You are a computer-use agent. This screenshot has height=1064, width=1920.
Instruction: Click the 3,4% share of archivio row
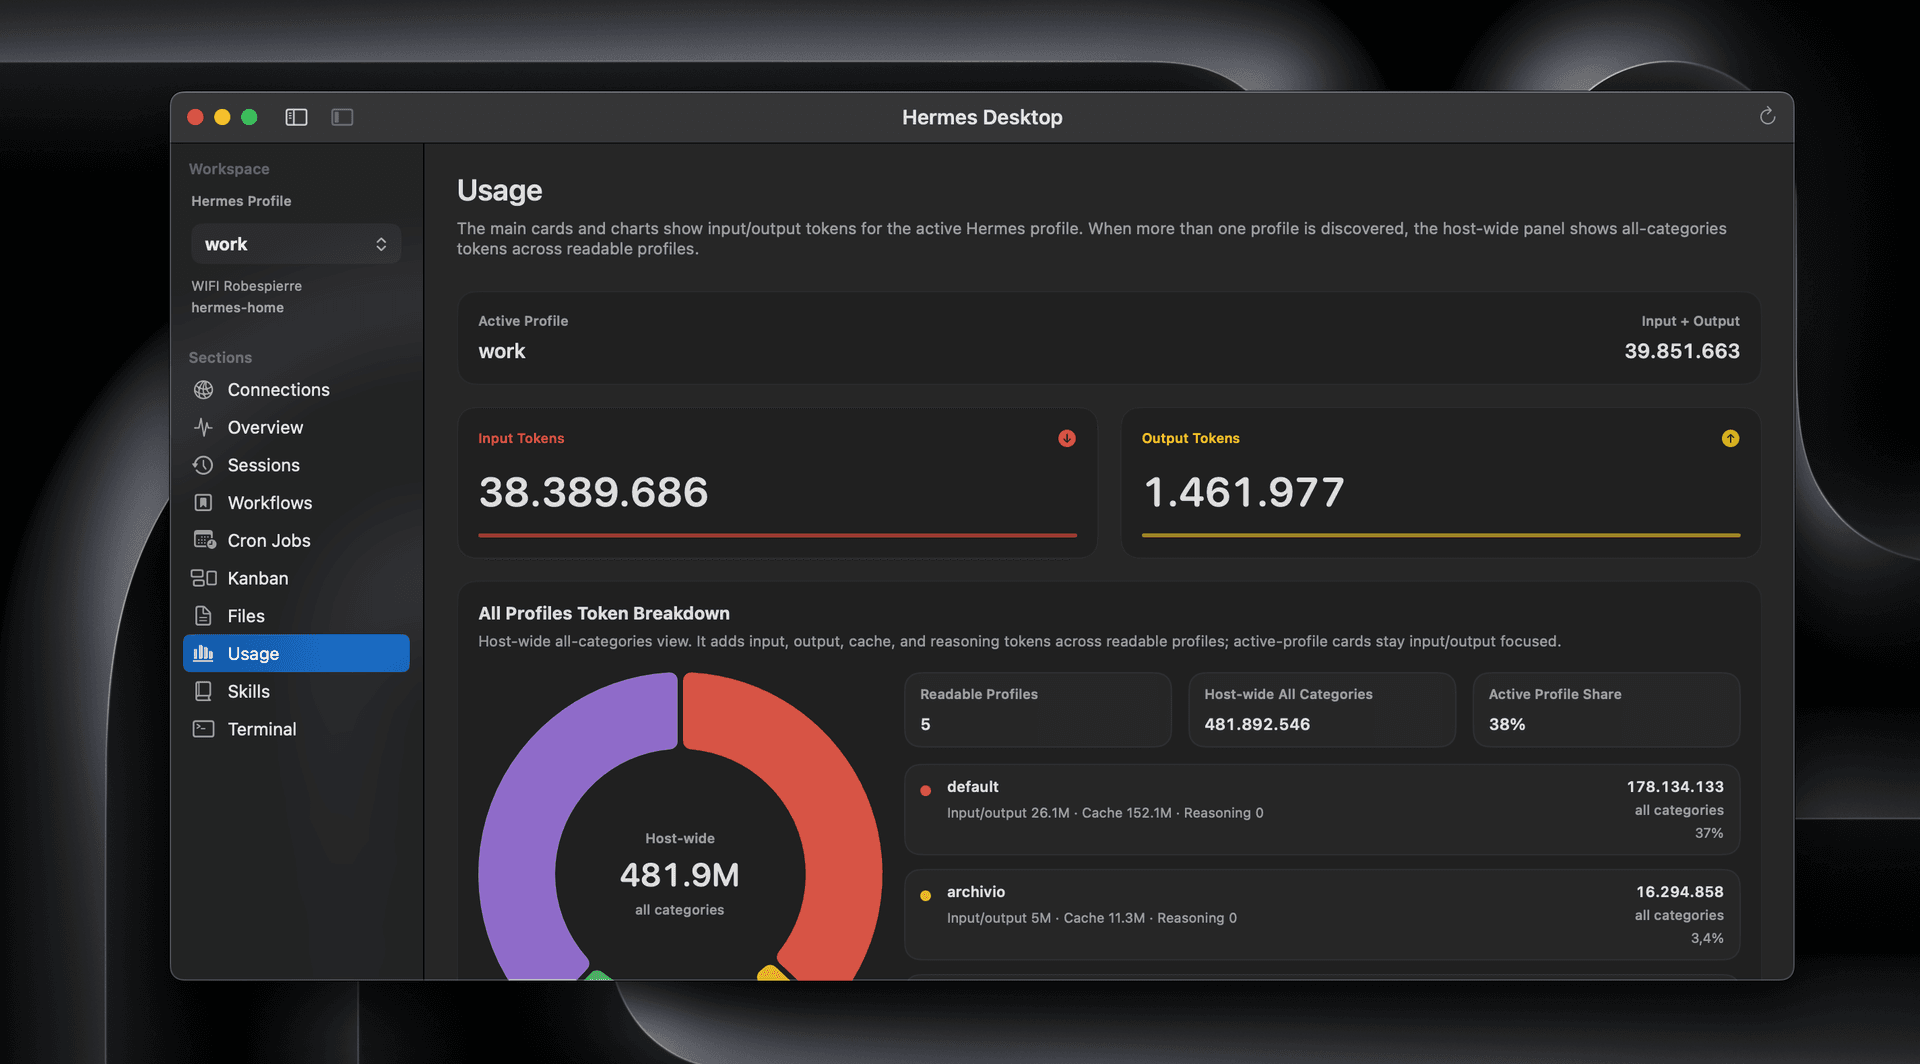[x=1707, y=938]
